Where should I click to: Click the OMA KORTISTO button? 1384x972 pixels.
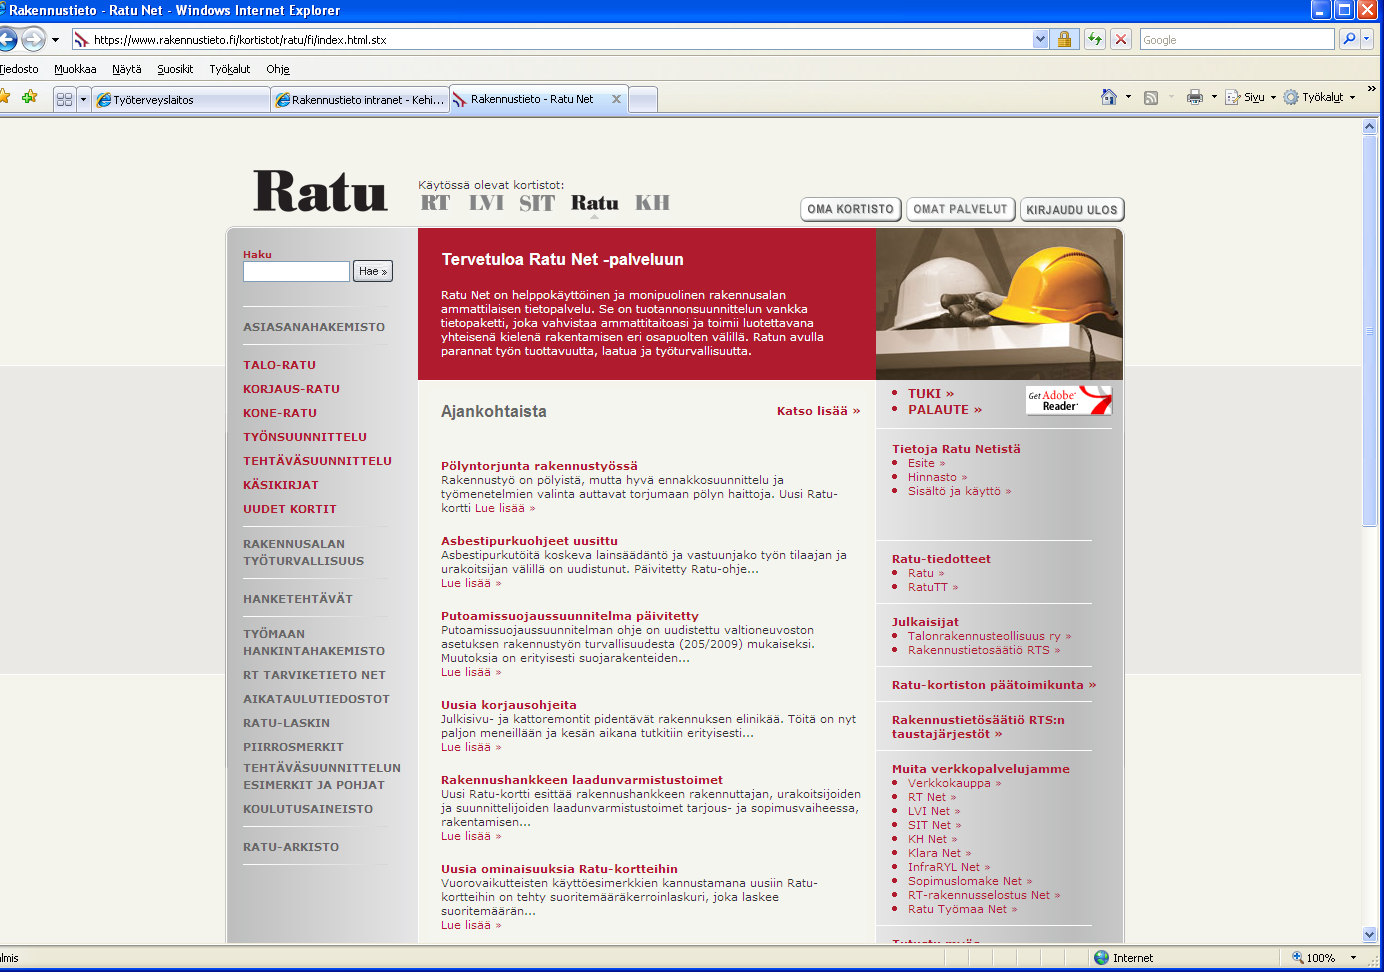pos(850,209)
